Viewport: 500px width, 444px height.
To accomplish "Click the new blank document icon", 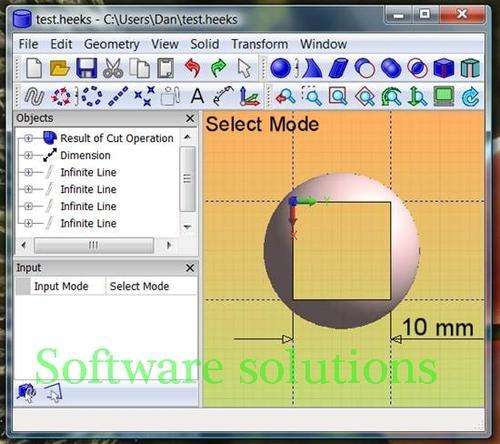I will (34, 68).
